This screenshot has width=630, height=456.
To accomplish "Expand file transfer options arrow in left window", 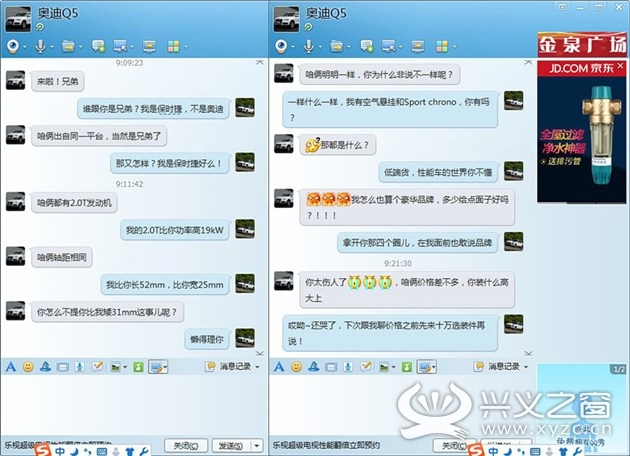I will 80,47.
